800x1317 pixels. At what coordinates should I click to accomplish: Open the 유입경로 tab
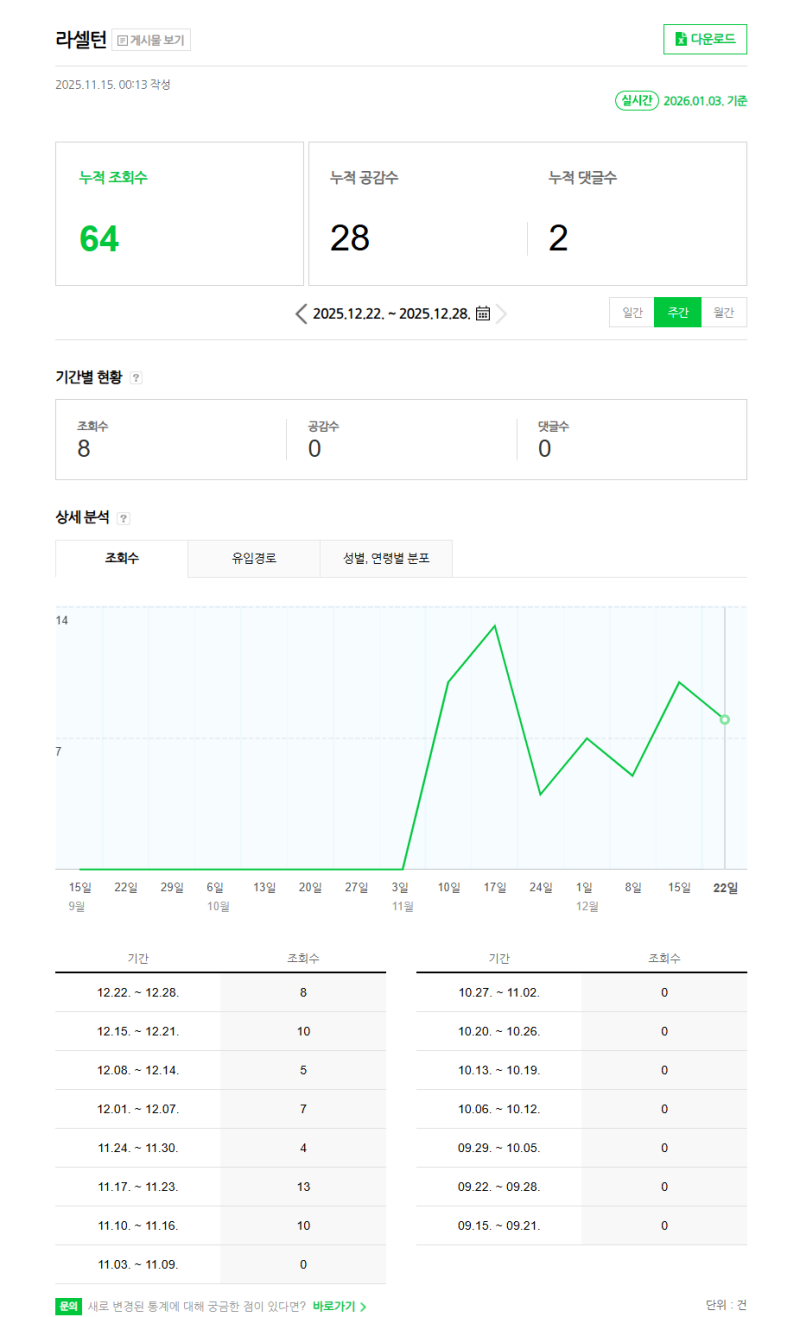254,559
